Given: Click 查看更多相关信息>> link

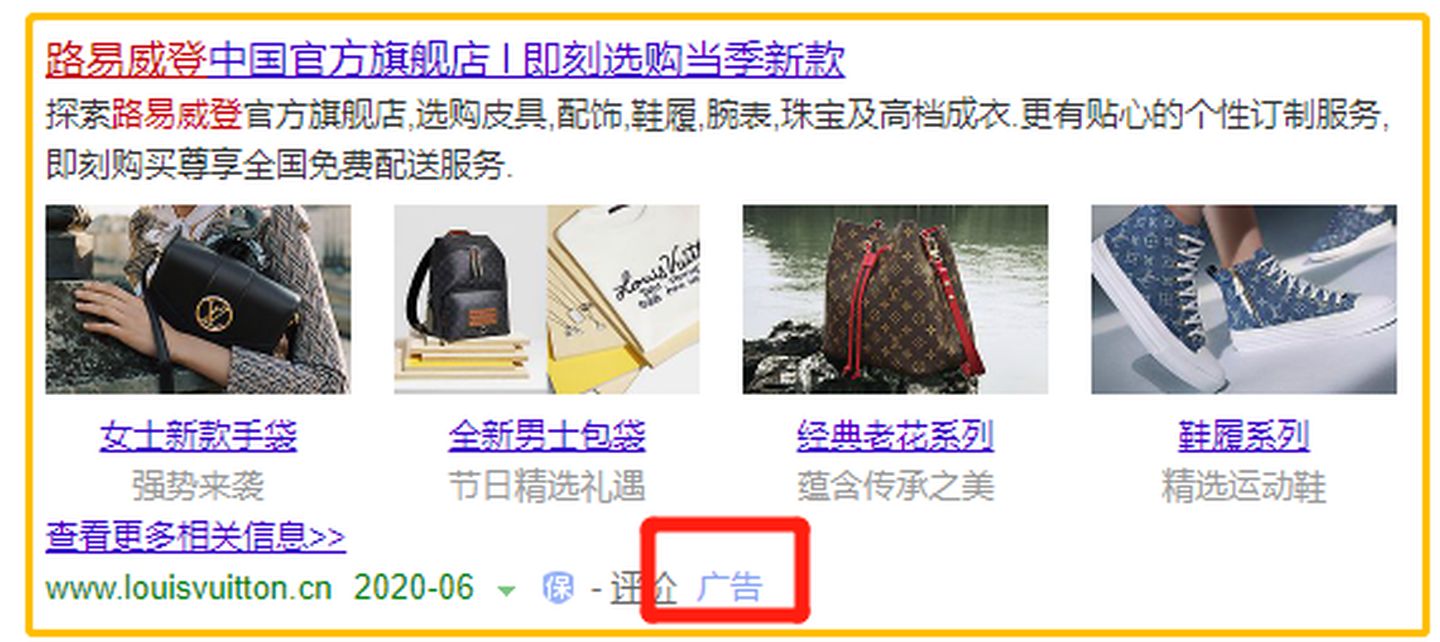Looking at the screenshot, I should click(195, 537).
